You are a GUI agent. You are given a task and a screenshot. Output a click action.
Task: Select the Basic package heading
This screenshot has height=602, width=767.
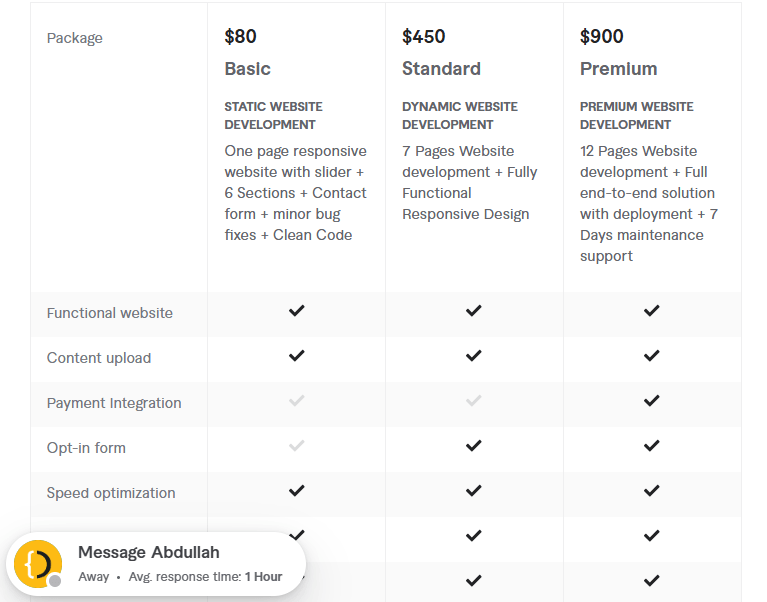pos(247,69)
